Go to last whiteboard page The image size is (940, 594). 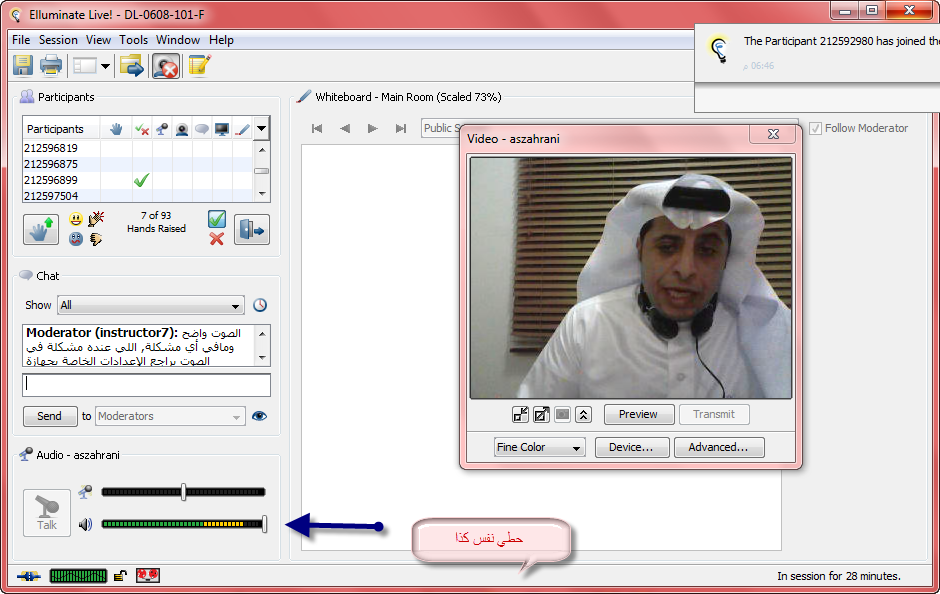point(401,128)
